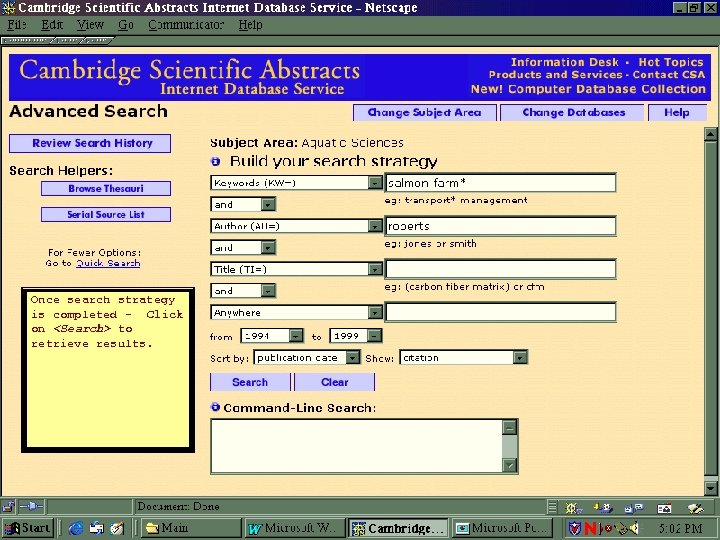Click the antivirus shield tray icon
720x540 pixels.
click(x=574, y=528)
